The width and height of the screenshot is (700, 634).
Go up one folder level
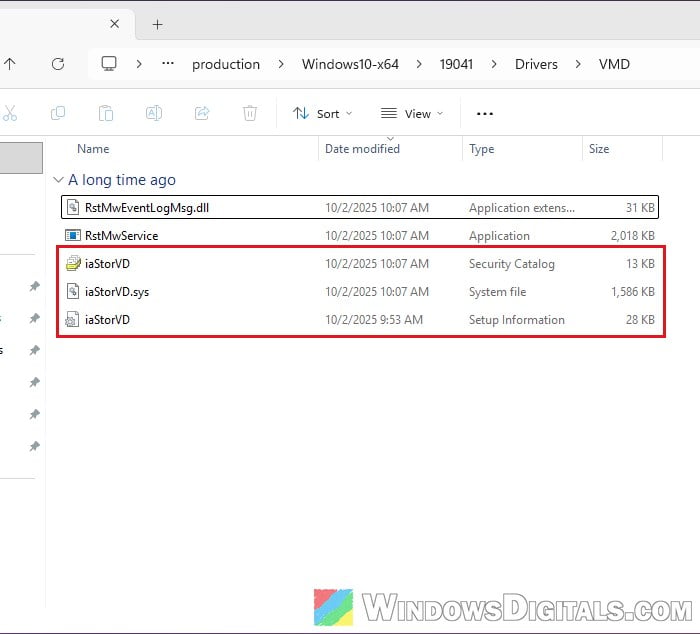pyautogui.click(x=10, y=64)
